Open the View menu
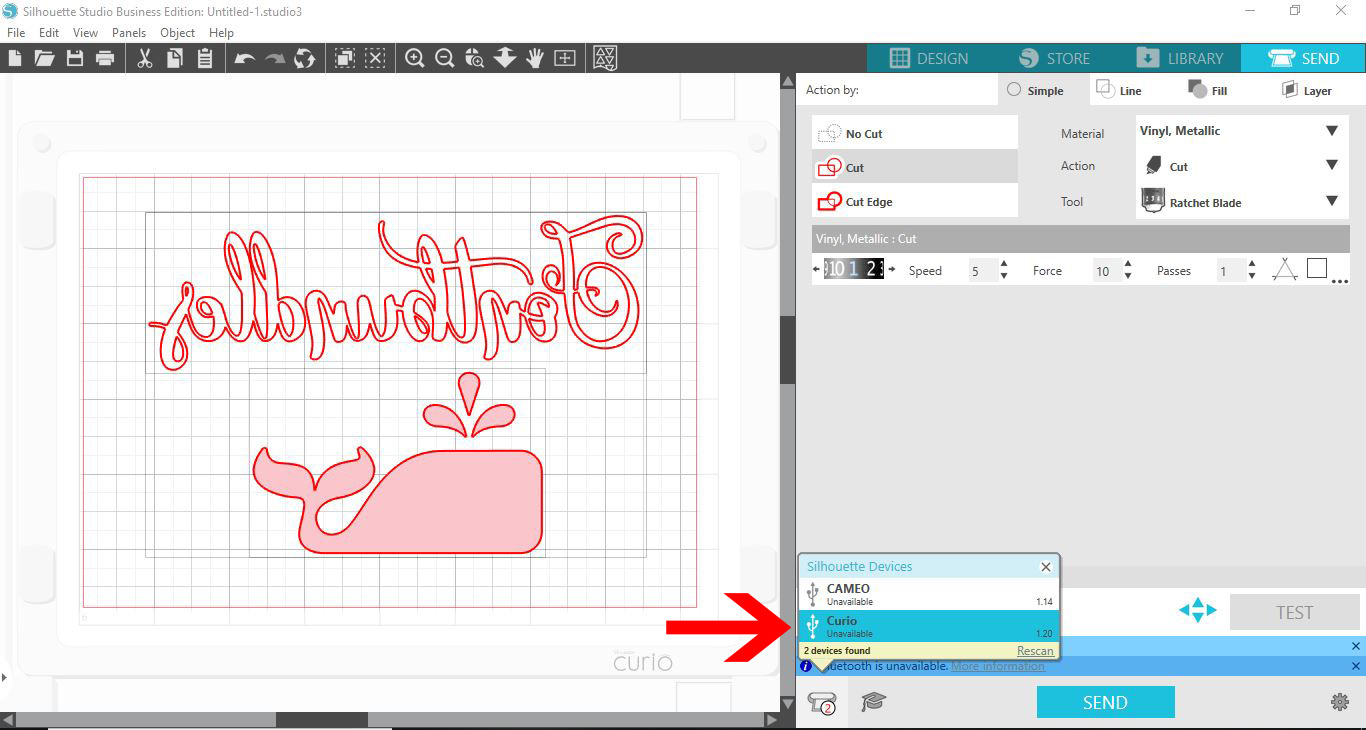 (x=86, y=33)
